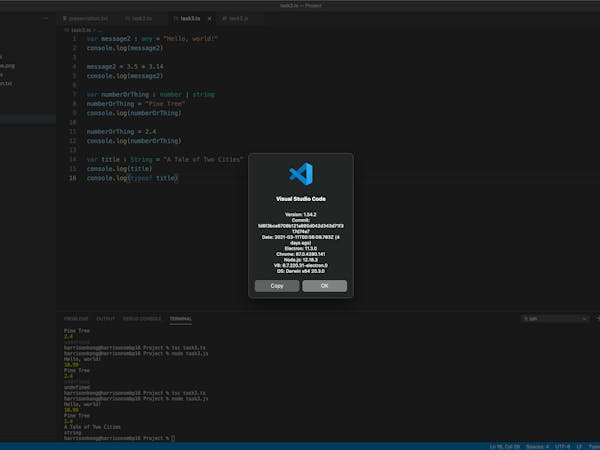Click 'Electron: 11.3.0' text in dialog
Image resolution: width=600 pixels, height=450 pixels.
click(x=301, y=248)
